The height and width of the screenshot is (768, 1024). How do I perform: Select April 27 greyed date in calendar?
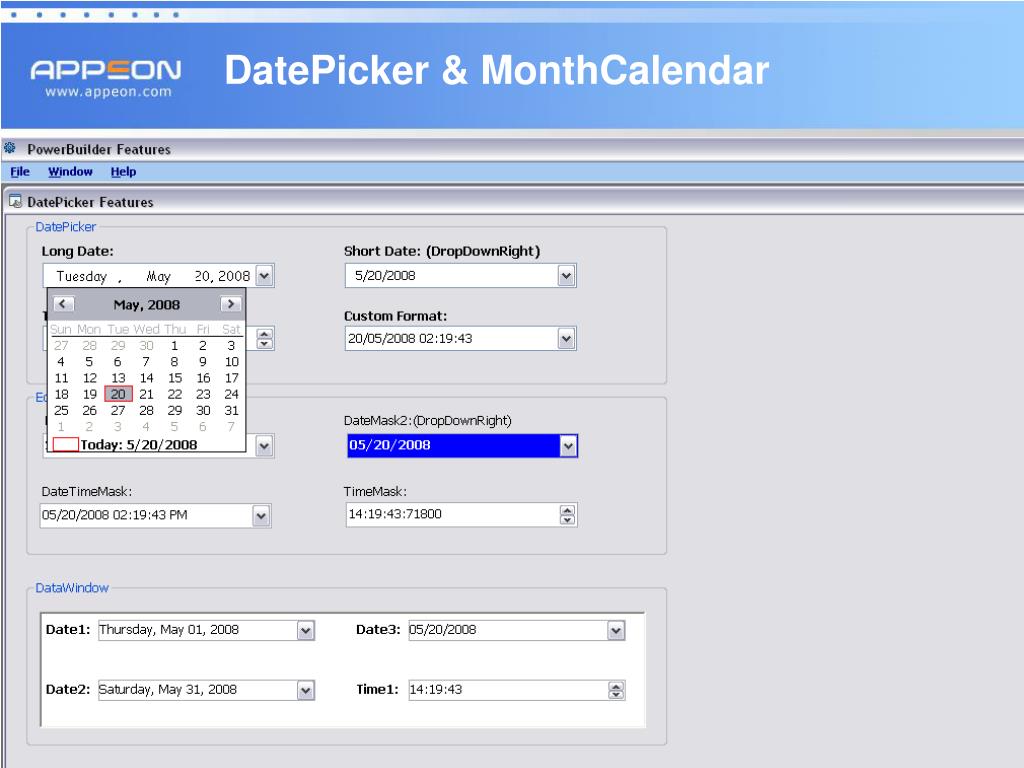[61, 345]
